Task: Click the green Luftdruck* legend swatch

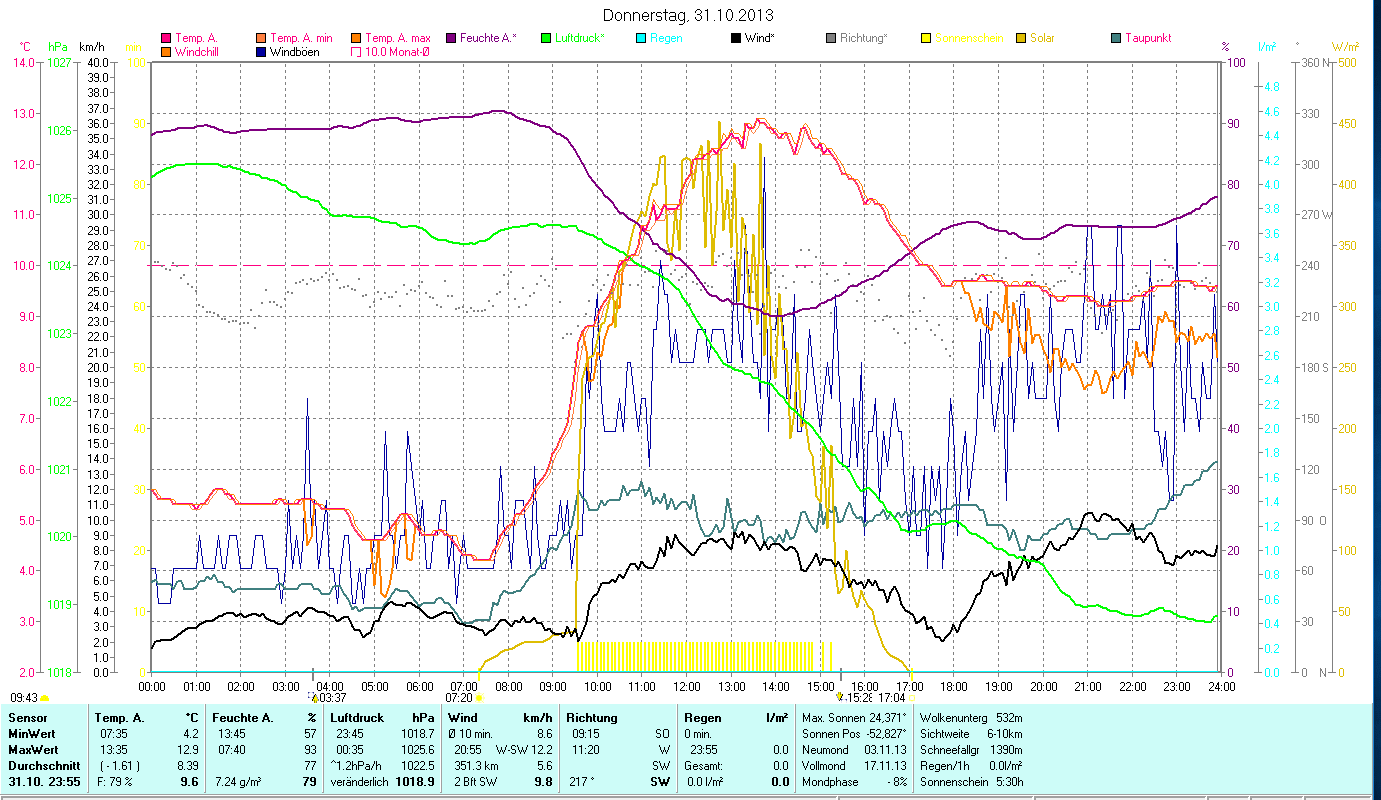Action: tap(546, 39)
